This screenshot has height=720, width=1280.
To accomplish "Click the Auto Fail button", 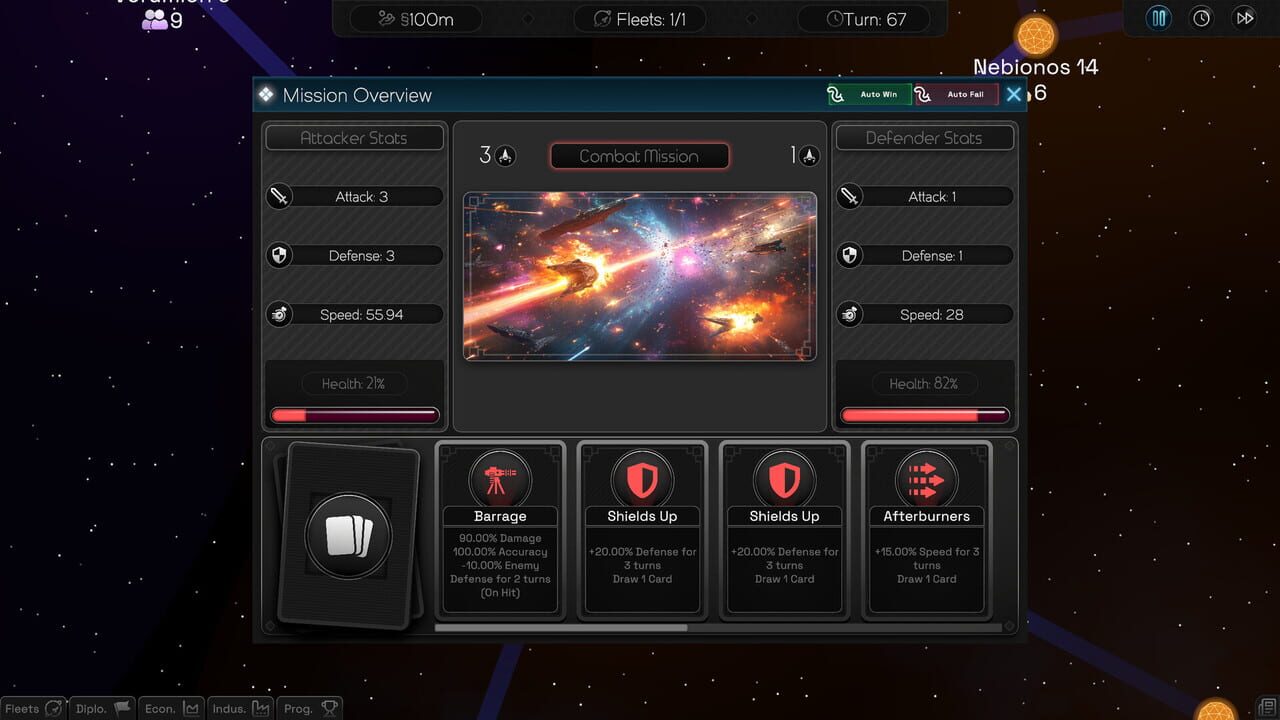I will [x=956, y=95].
